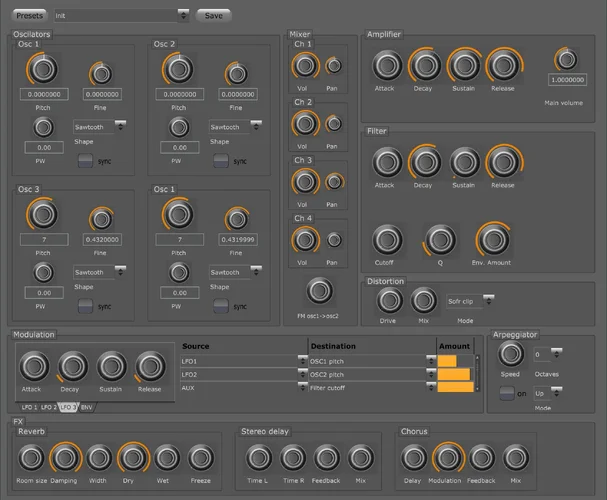Click the Main volume value field
Image resolution: width=607 pixels, height=500 pixels.
coord(566,79)
